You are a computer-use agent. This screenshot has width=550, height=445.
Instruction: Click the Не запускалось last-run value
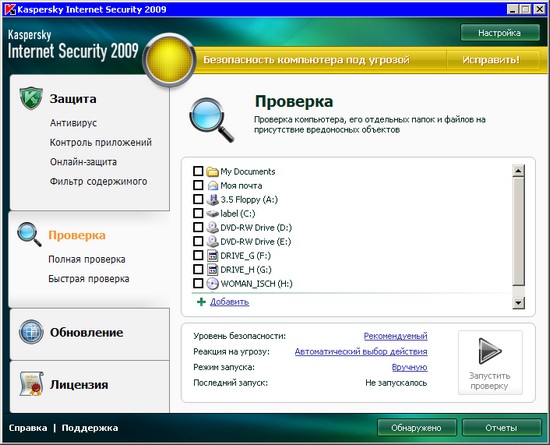(396, 383)
